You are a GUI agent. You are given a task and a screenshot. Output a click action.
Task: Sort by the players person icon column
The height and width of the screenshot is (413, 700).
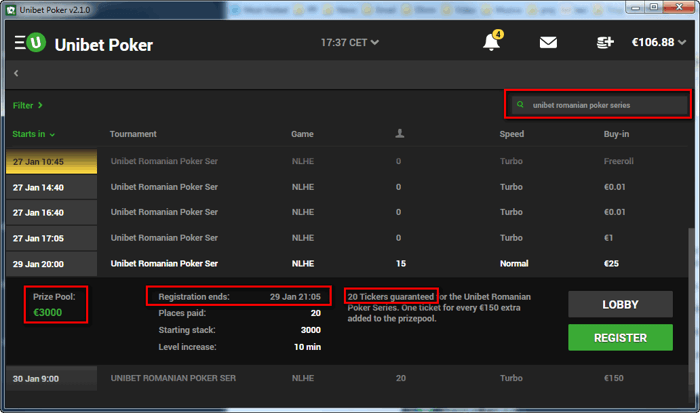coord(400,133)
